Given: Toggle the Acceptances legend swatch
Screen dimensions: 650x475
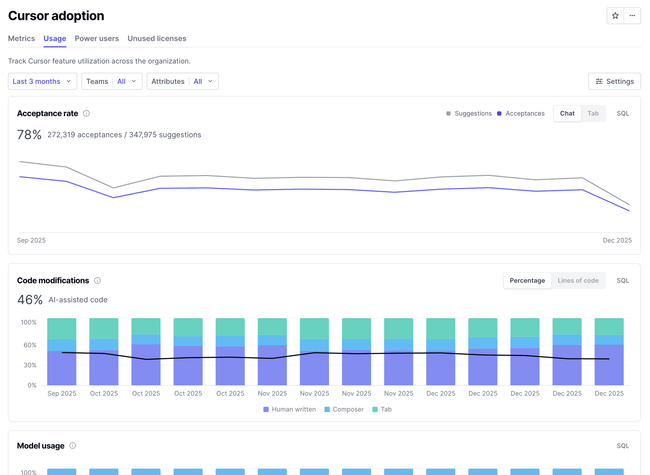Looking at the screenshot, I should click(499, 114).
